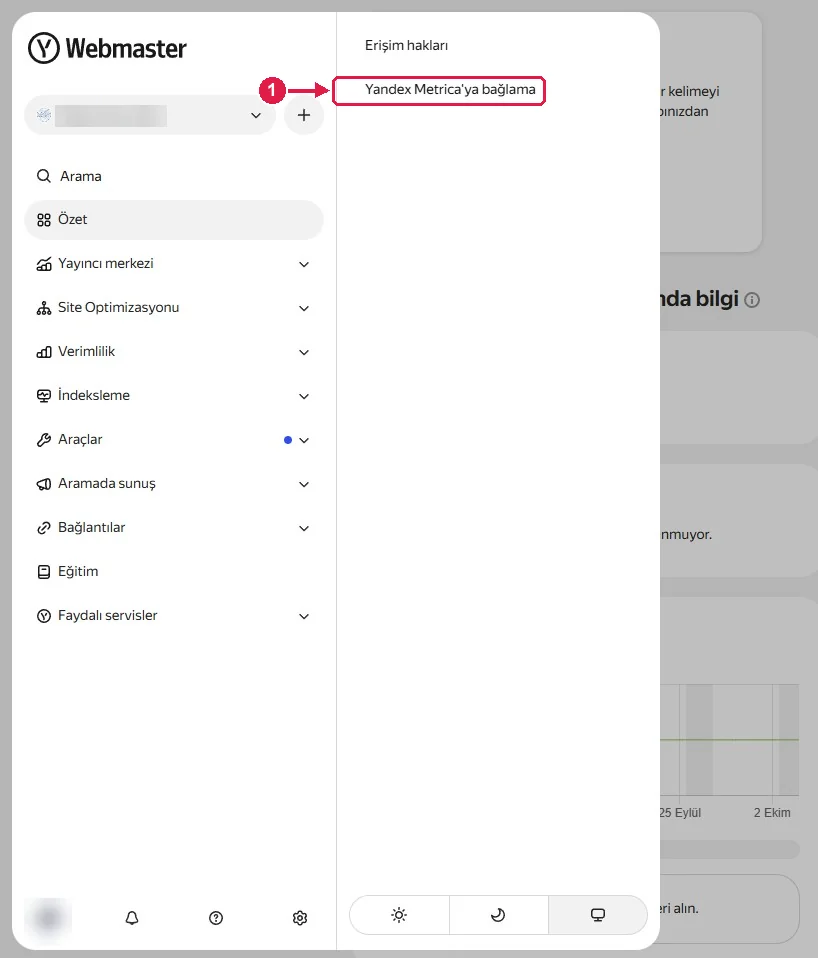Viewport: 818px width, 958px height.
Task: Expand İndeksleme chevron
Action: (304, 397)
